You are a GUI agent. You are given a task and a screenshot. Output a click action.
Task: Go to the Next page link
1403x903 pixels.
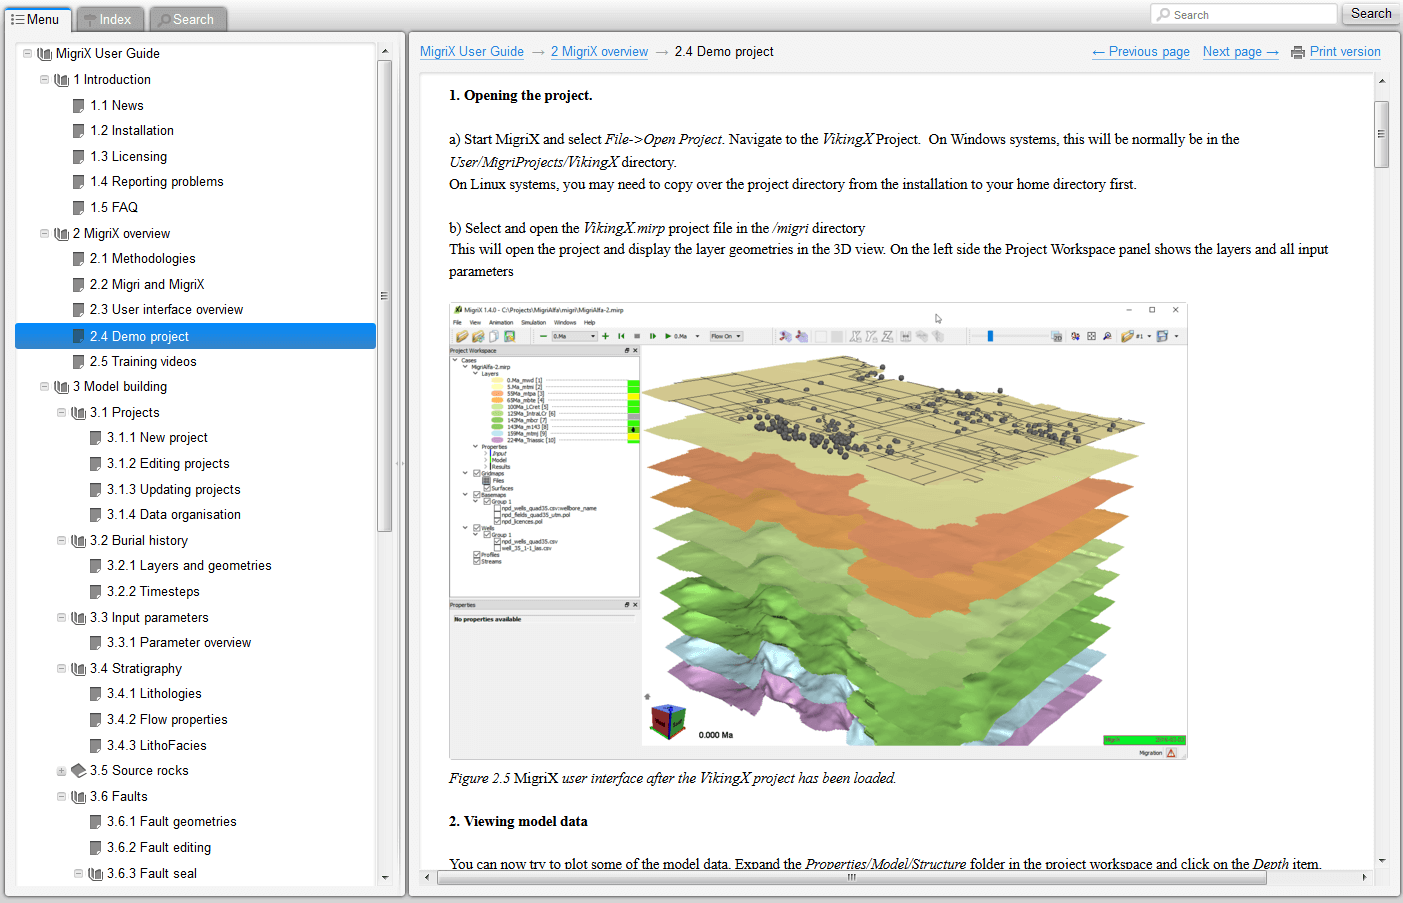point(1241,52)
